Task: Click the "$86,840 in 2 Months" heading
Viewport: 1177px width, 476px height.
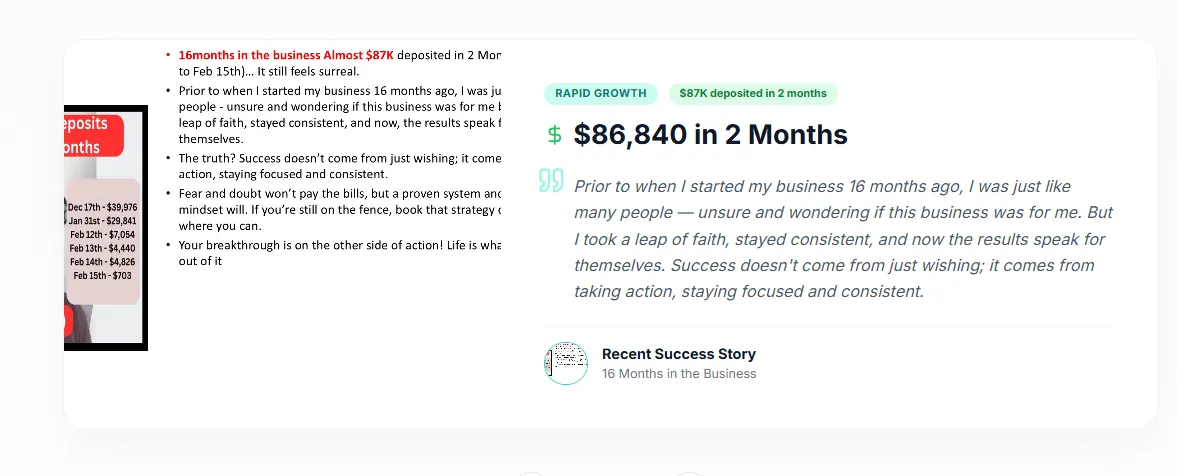Action: [x=710, y=135]
